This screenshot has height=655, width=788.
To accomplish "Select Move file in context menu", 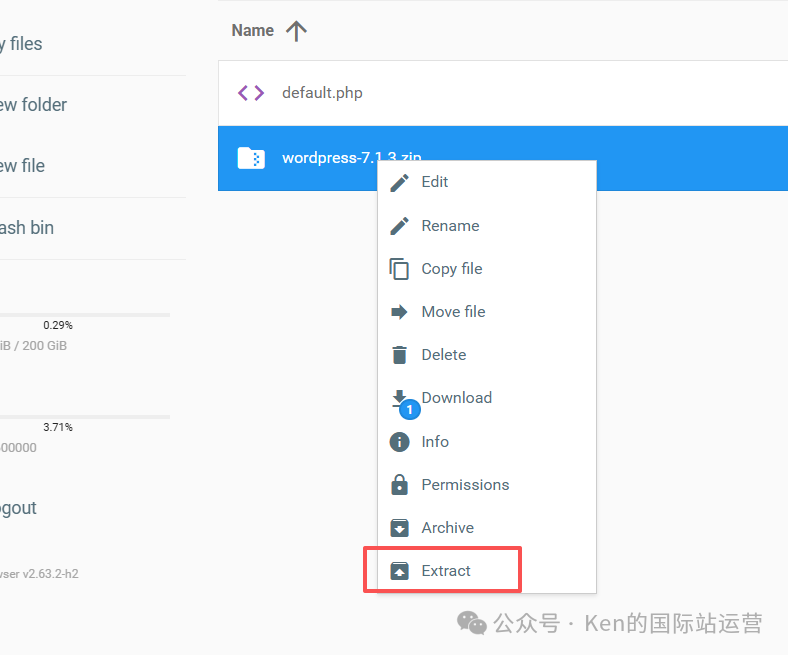I will coord(487,312).
